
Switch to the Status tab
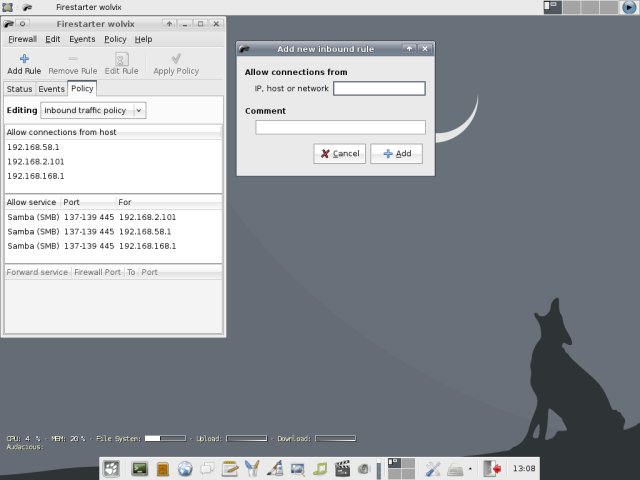[x=19, y=89]
